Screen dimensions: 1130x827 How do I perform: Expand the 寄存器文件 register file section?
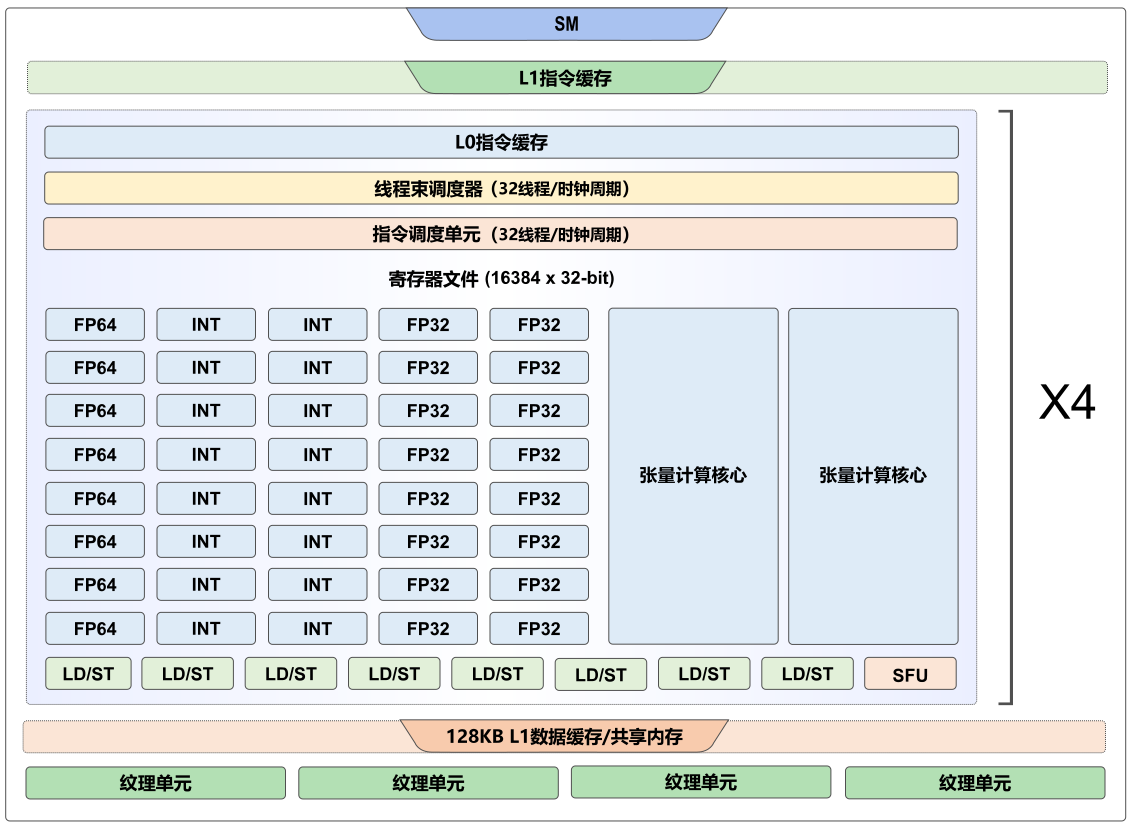[x=500, y=278]
